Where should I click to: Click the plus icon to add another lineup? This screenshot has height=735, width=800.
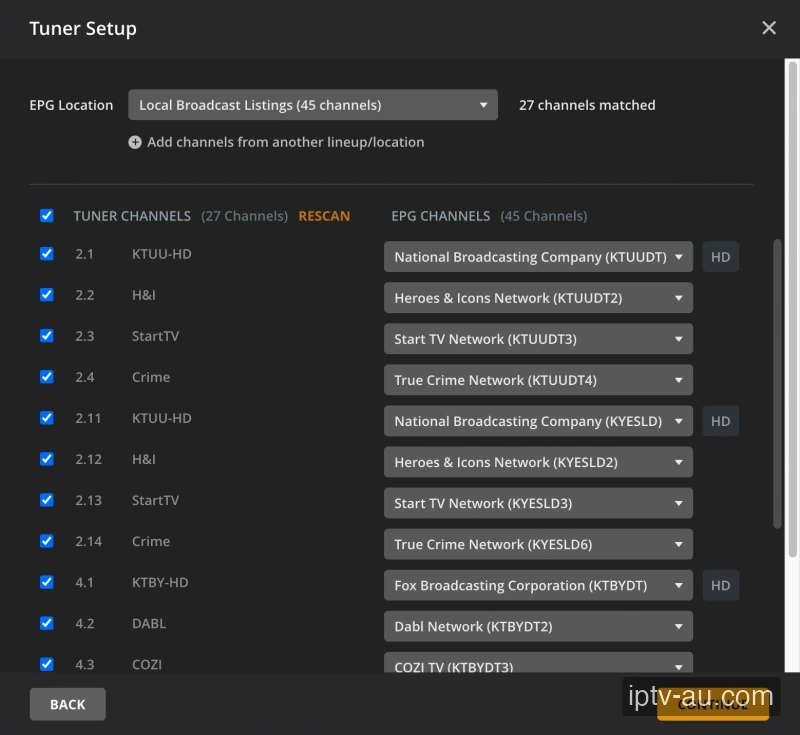[x=135, y=142]
